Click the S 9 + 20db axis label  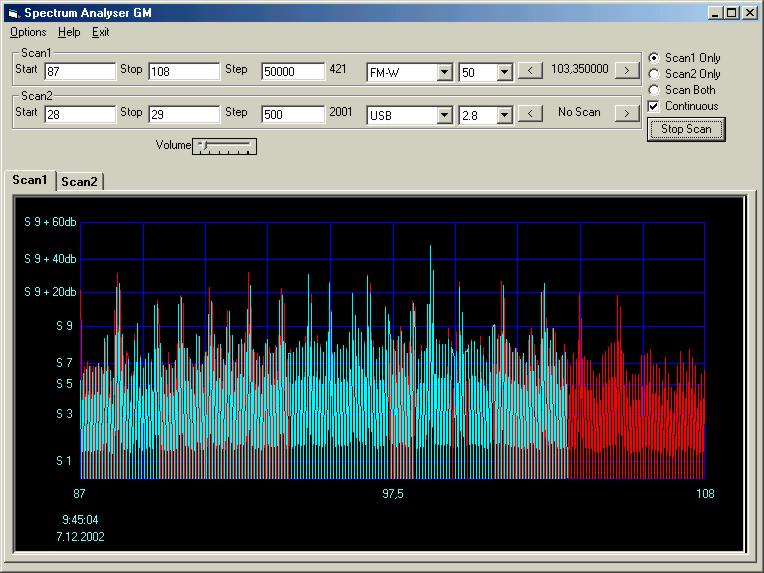point(50,292)
